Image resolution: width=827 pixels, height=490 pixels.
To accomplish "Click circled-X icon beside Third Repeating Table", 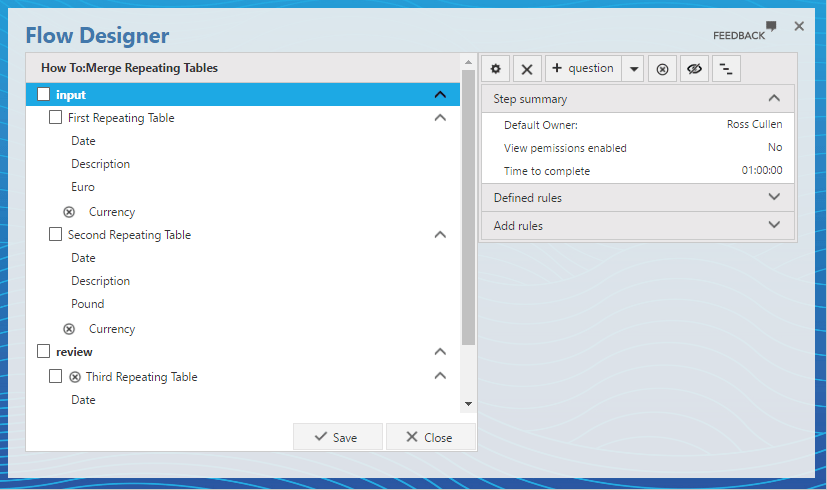I will [75, 377].
